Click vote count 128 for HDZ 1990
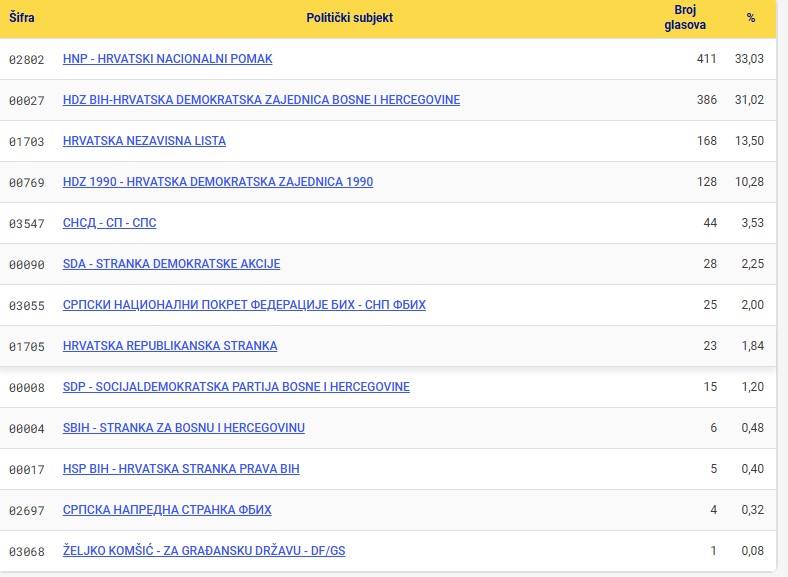The image size is (788, 577). 707,182
